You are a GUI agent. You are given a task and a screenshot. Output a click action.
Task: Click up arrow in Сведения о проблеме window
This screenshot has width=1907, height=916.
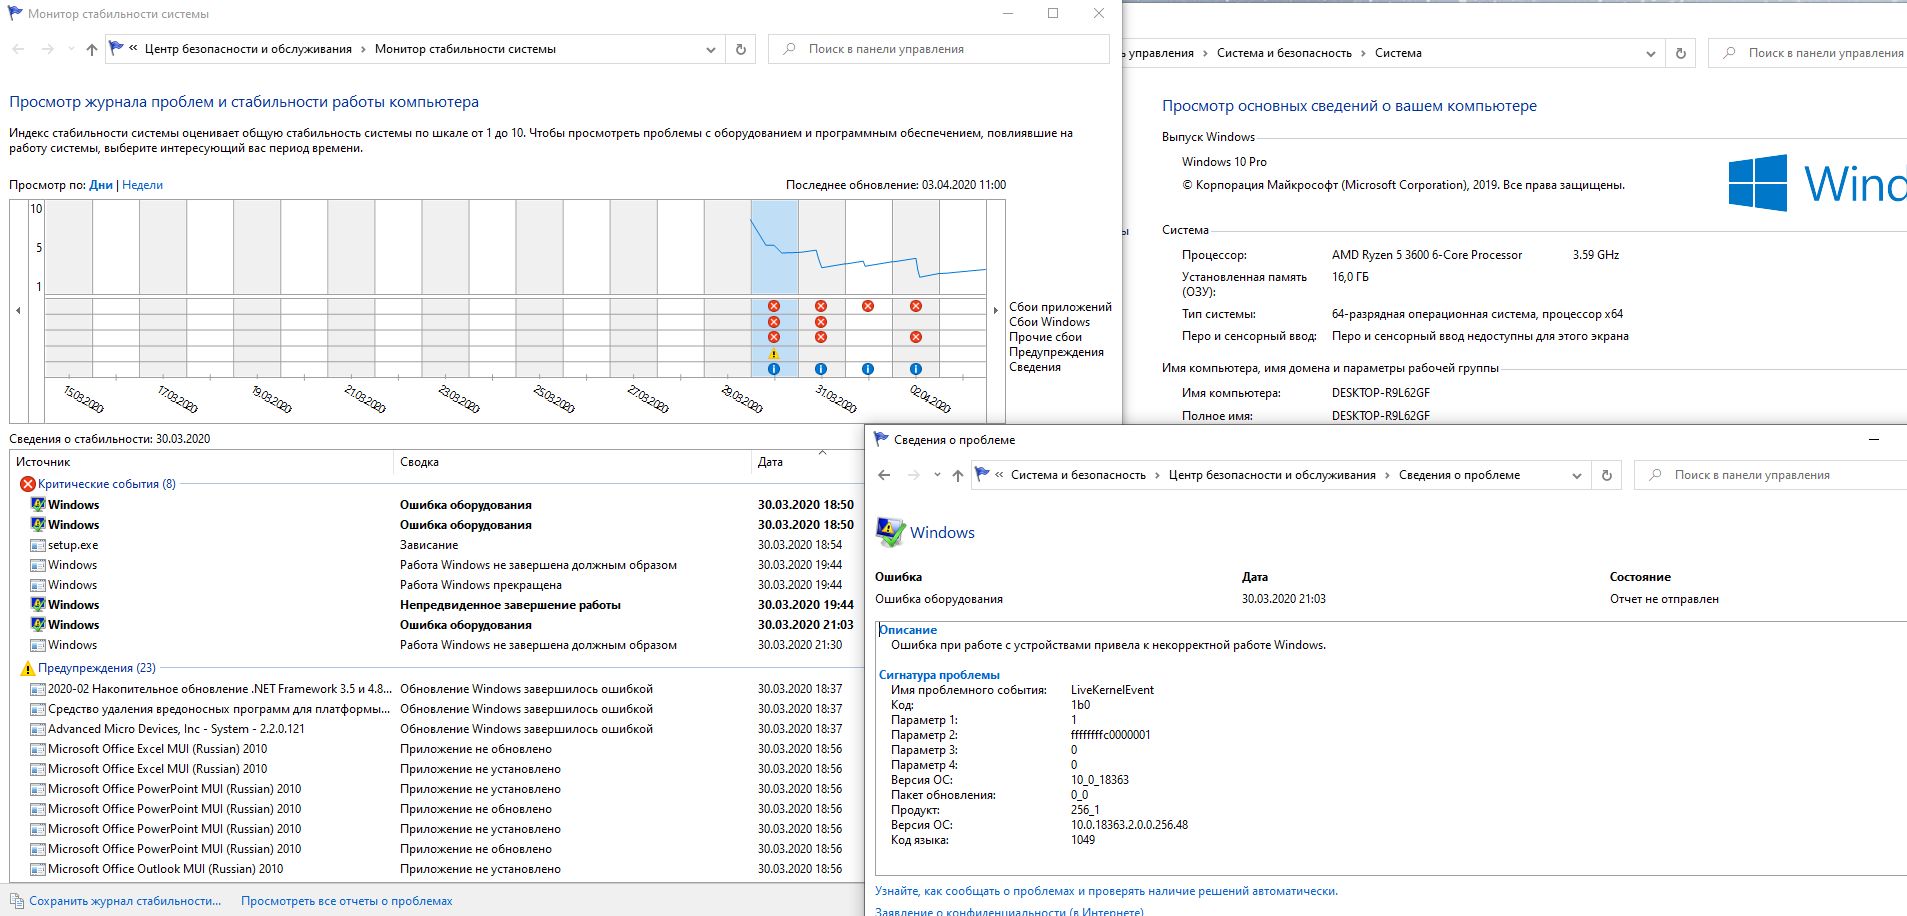point(958,475)
